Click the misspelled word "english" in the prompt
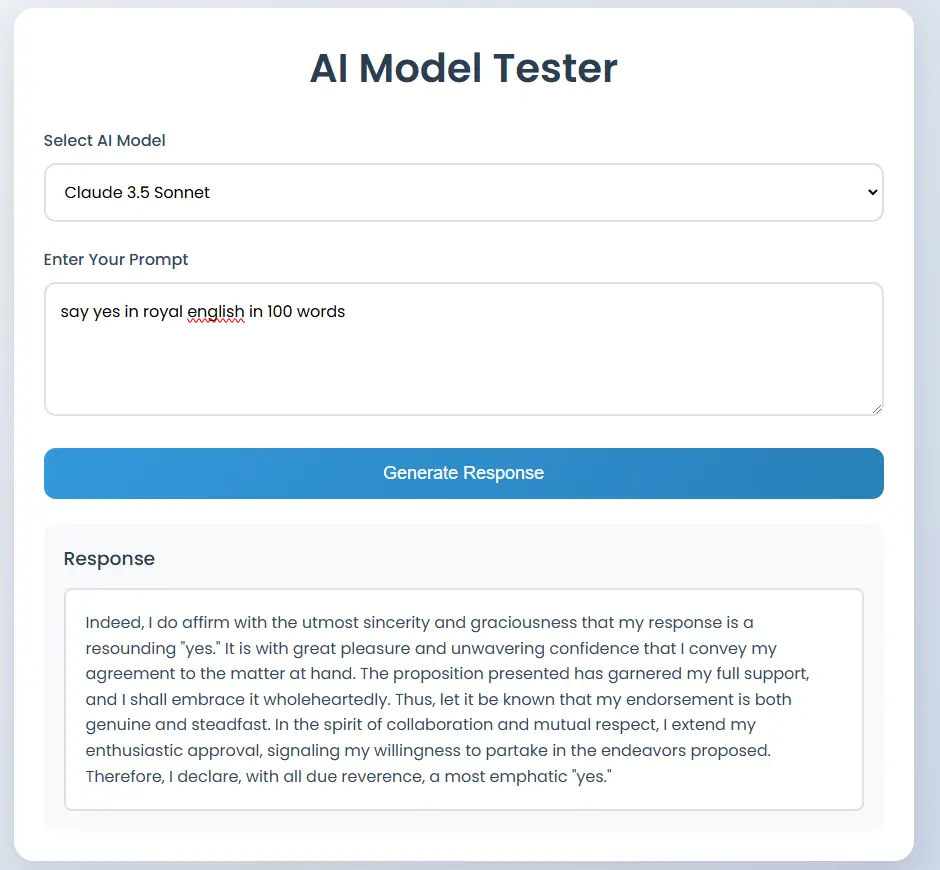The width and height of the screenshot is (940, 870). tap(216, 312)
